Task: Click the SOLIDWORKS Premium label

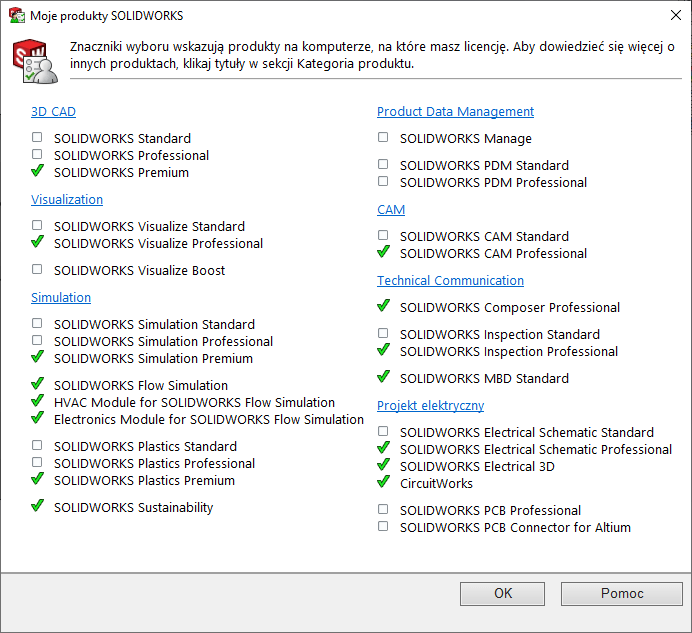Action: (x=121, y=173)
